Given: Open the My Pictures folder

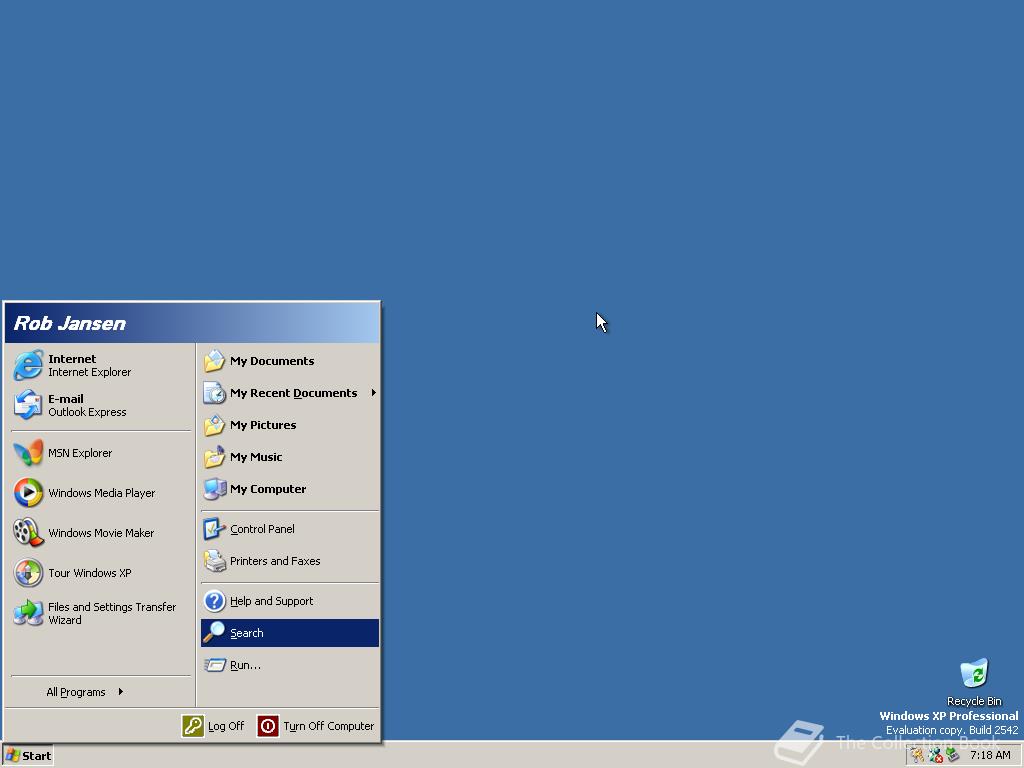Looking at the screenshot, I should coord(290,424).
